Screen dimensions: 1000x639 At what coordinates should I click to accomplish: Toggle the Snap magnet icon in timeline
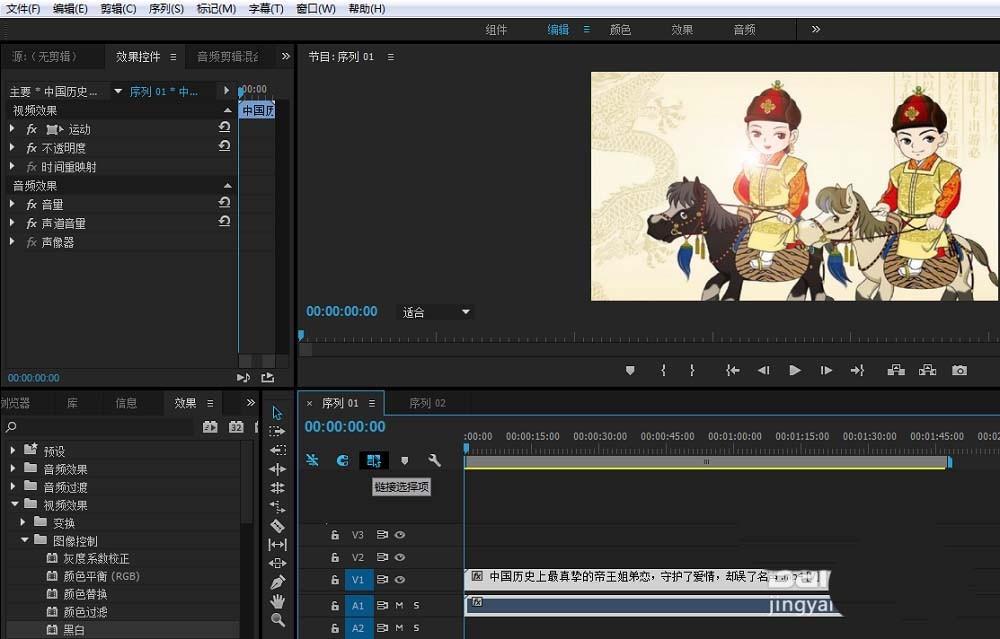[342, 460]
